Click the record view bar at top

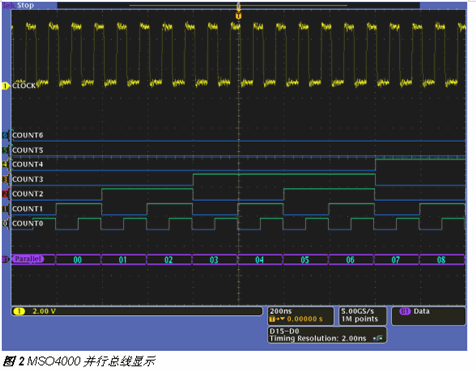click(x=238, y=5)
